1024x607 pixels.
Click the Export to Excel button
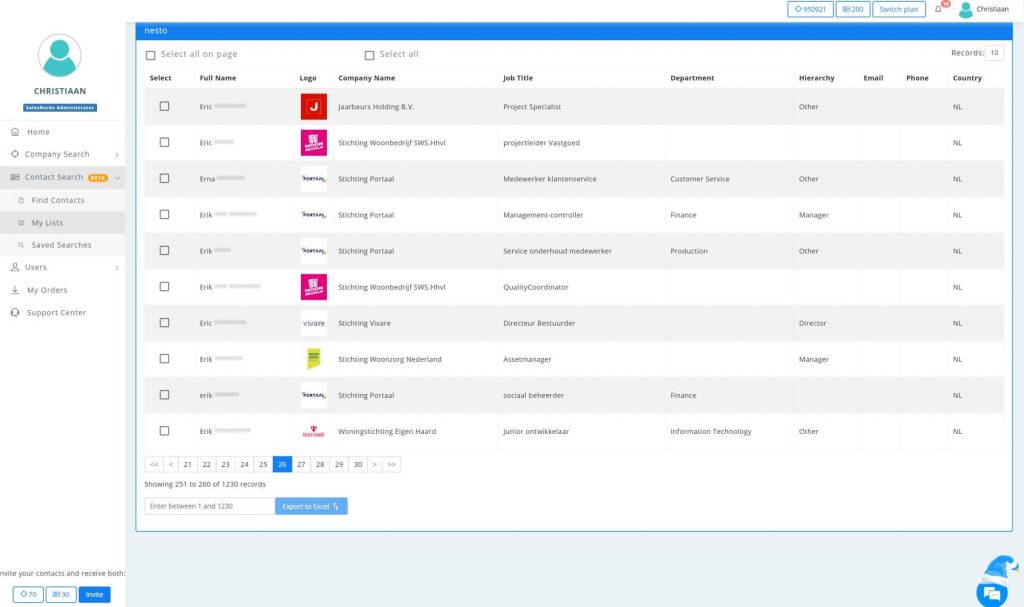pyautogui.click(x=311, y=507)
